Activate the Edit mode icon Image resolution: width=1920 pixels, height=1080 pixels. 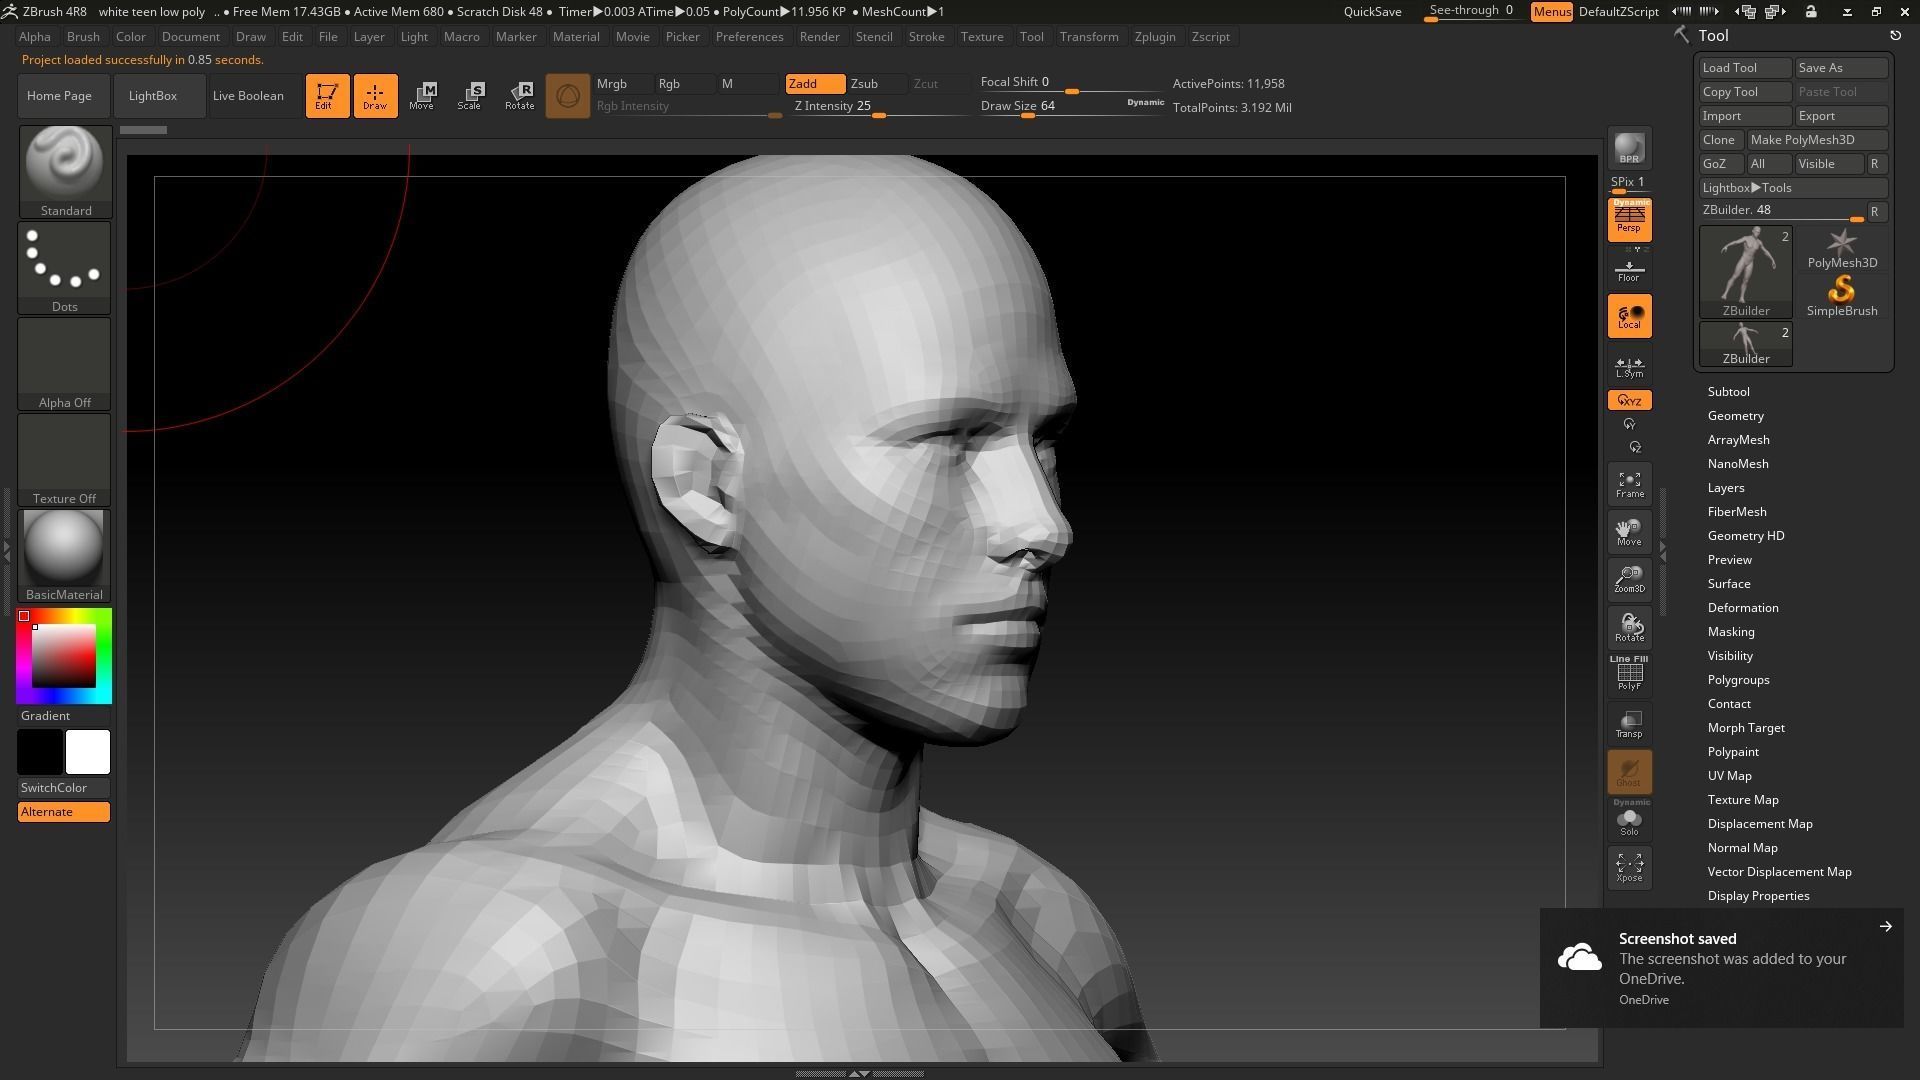click(x=327, y=96)
